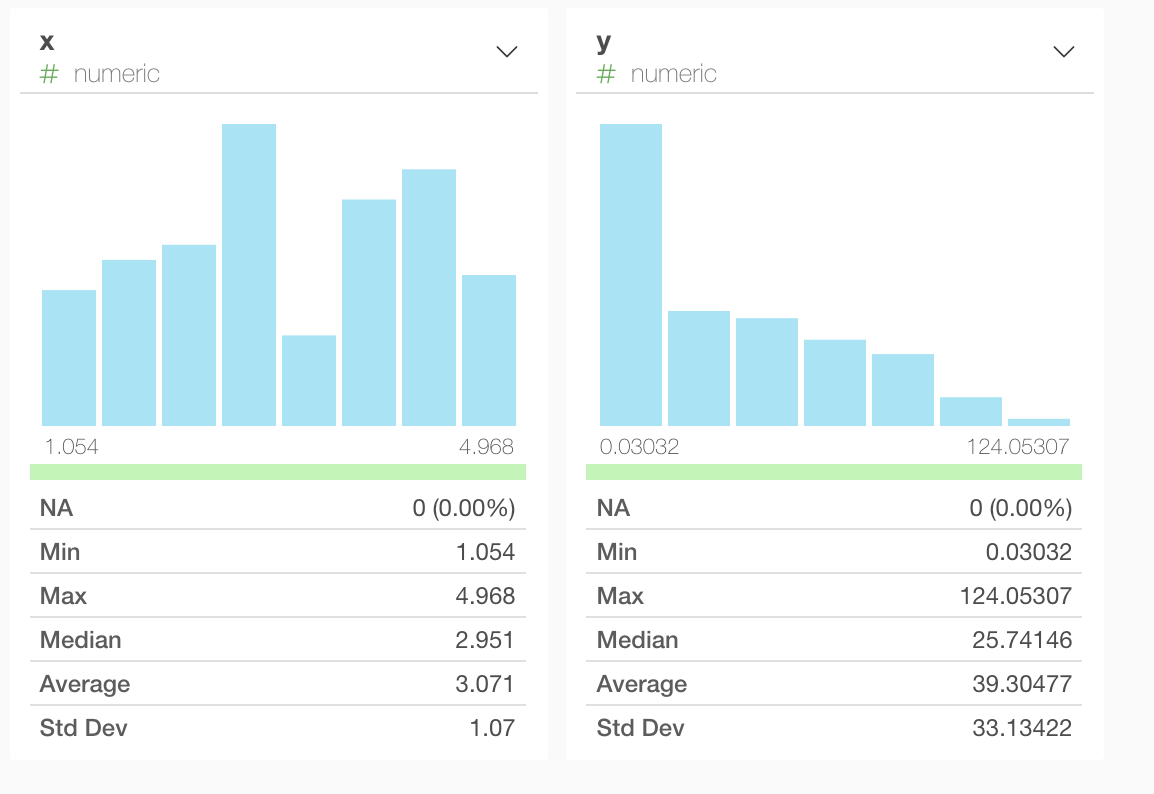
Task: Click the green valid-data bar under x histogram
Action: coord(278,472)
